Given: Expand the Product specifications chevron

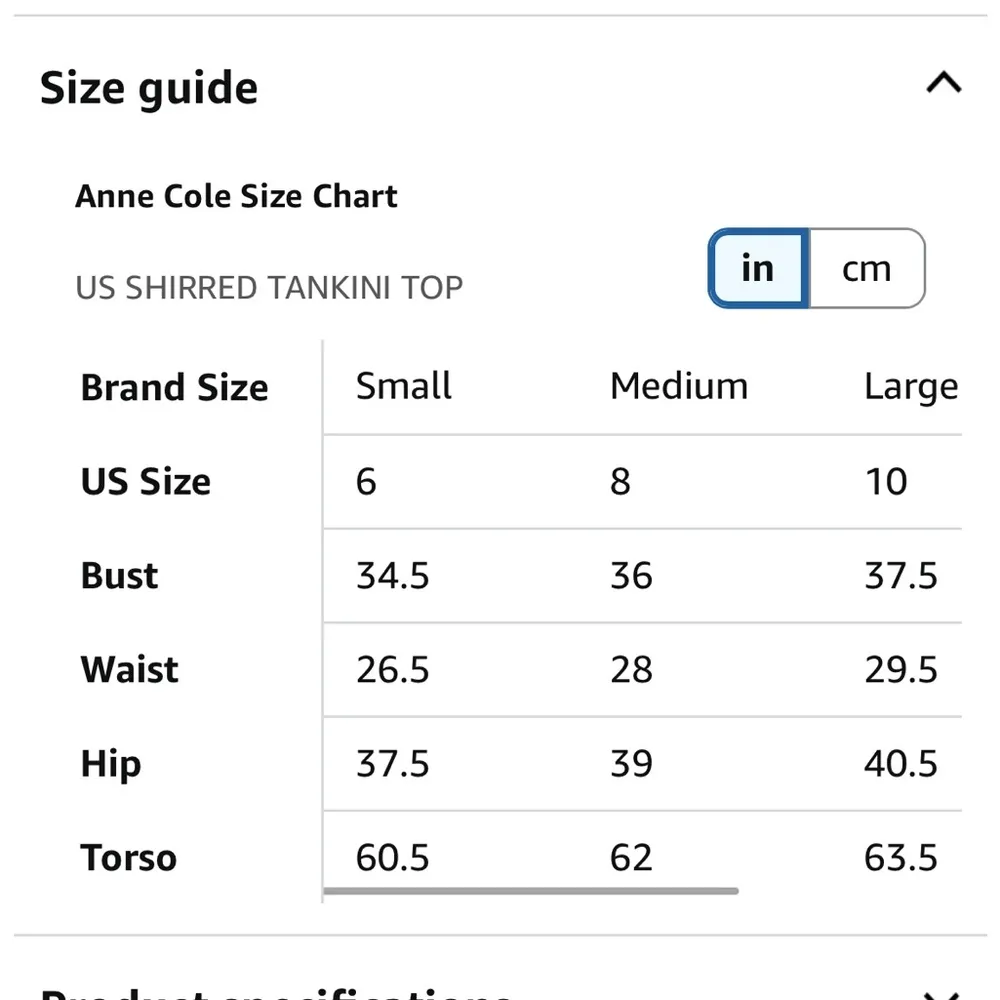Looking at the screenshot, I should click(943, 994).
